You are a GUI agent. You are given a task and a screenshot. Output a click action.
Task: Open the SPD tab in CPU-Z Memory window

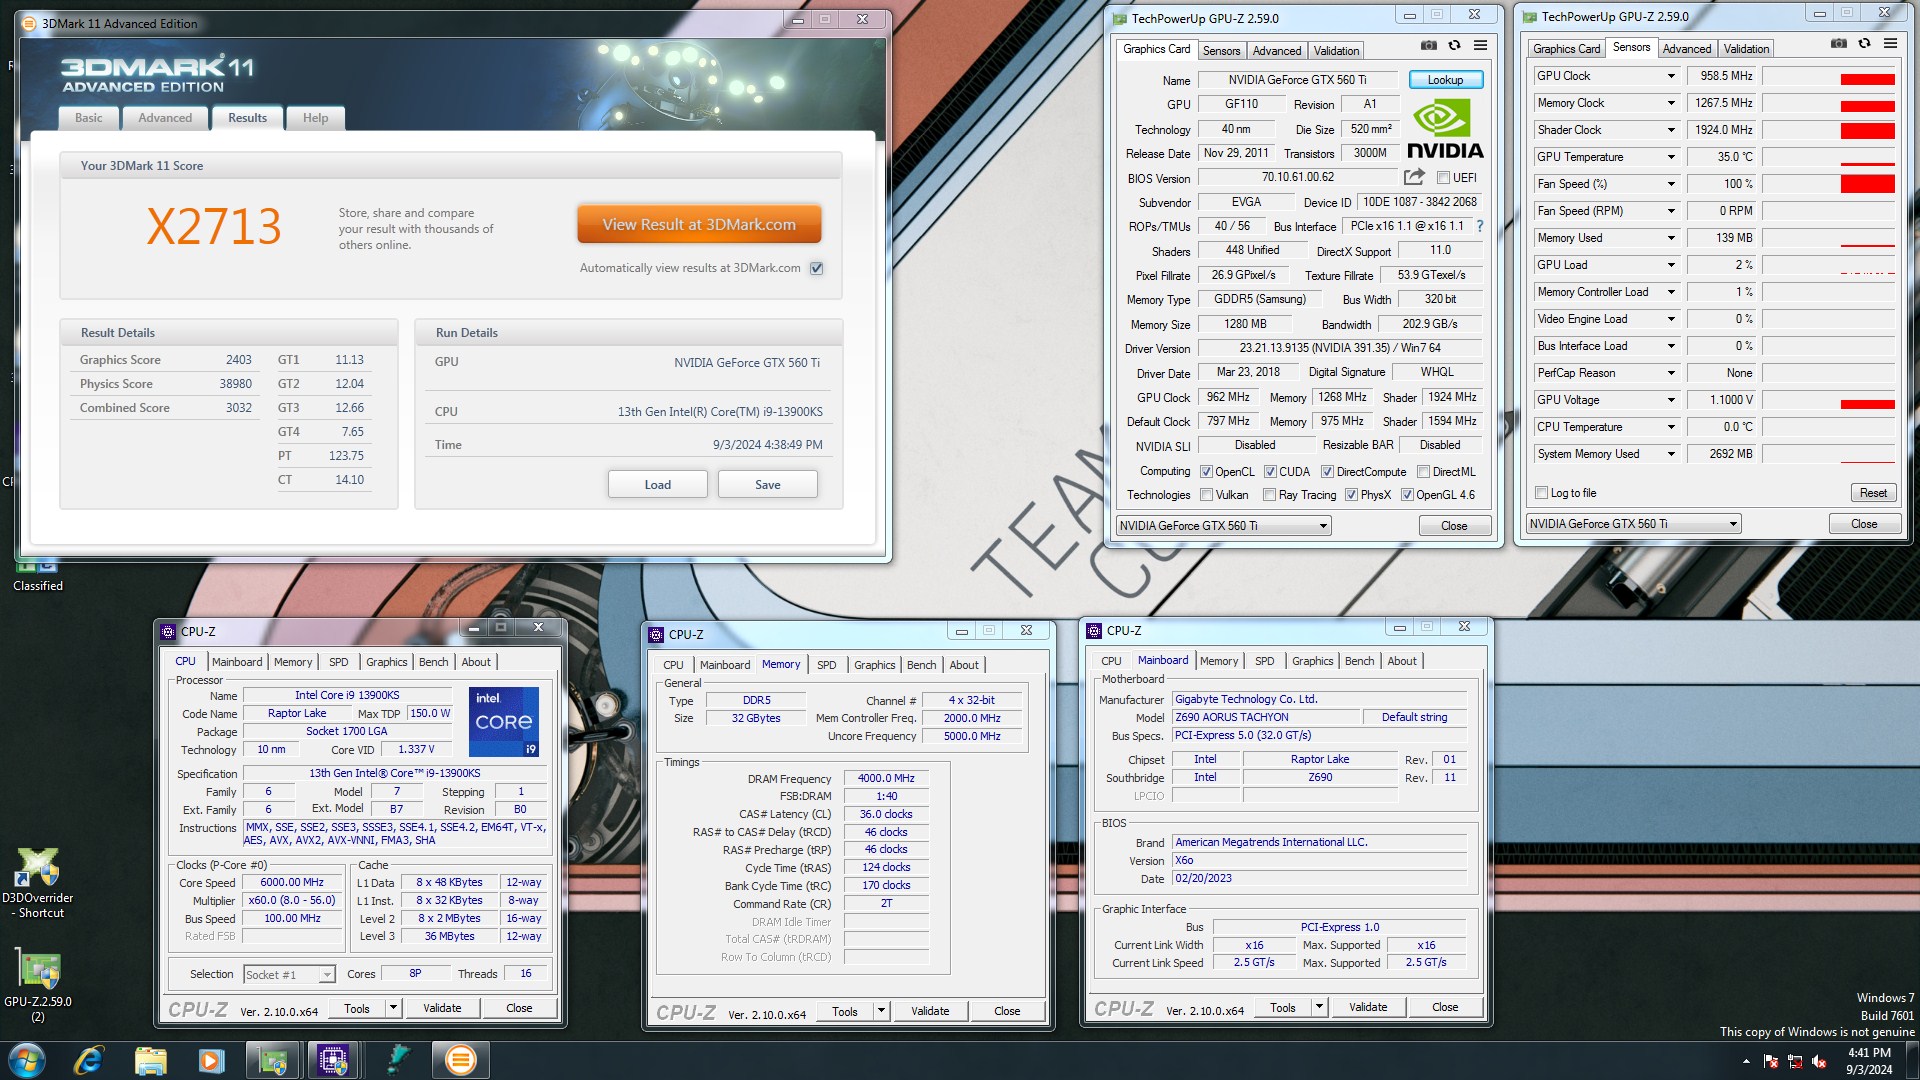click(826, 665)
